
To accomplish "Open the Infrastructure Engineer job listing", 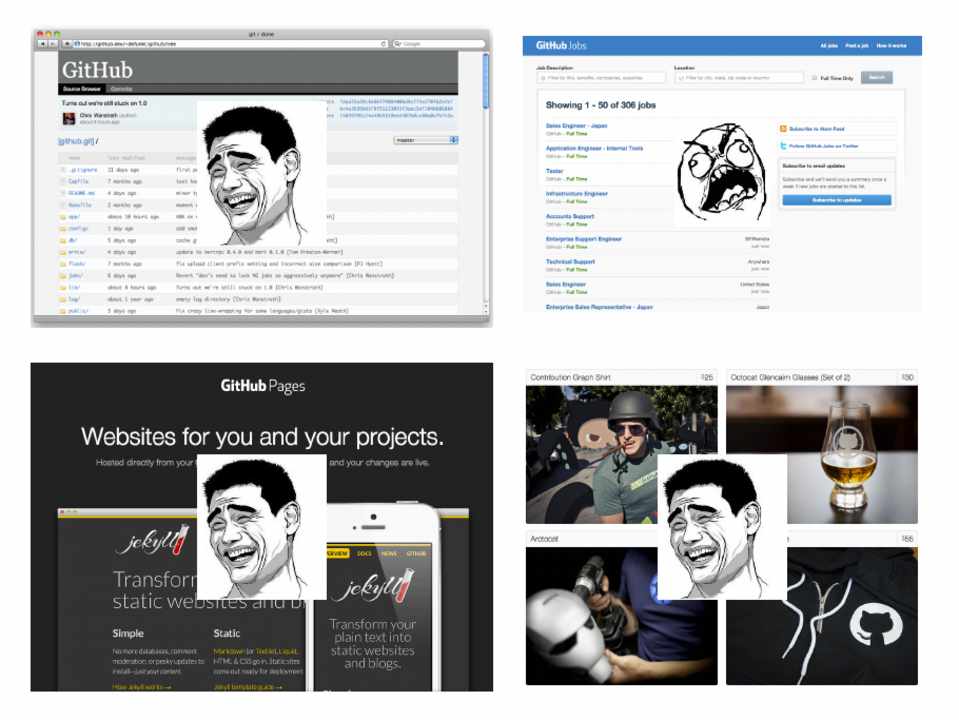I will point(576,194).
